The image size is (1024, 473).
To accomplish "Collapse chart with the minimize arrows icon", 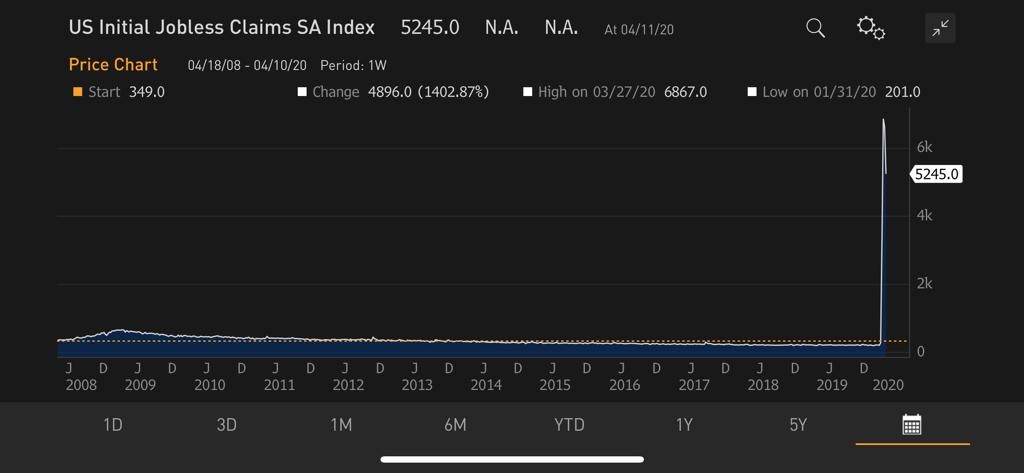I will [940, 28].
